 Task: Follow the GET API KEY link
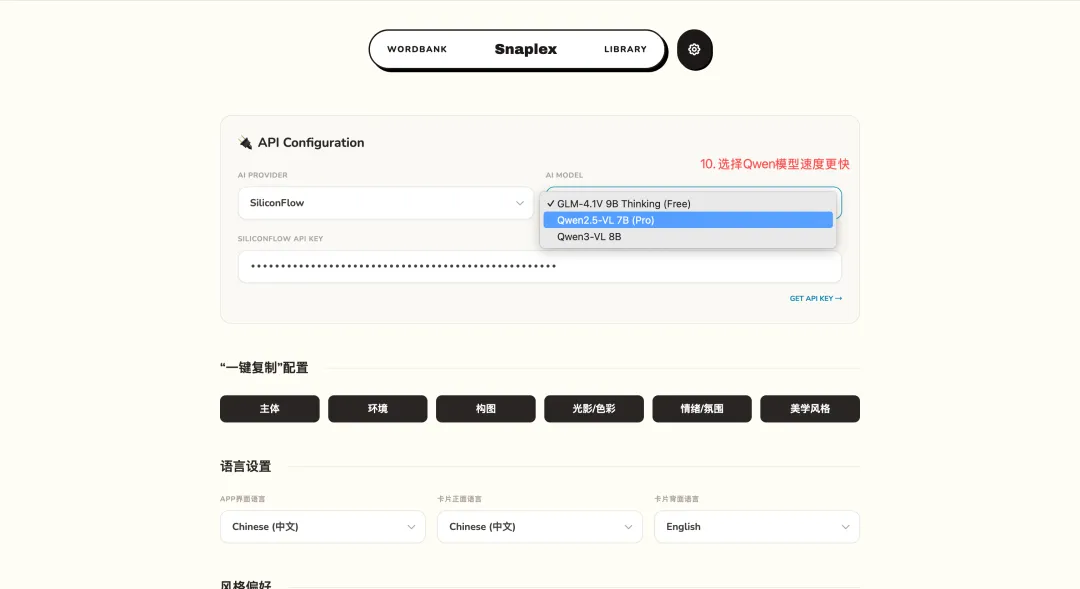pos(816,298)
